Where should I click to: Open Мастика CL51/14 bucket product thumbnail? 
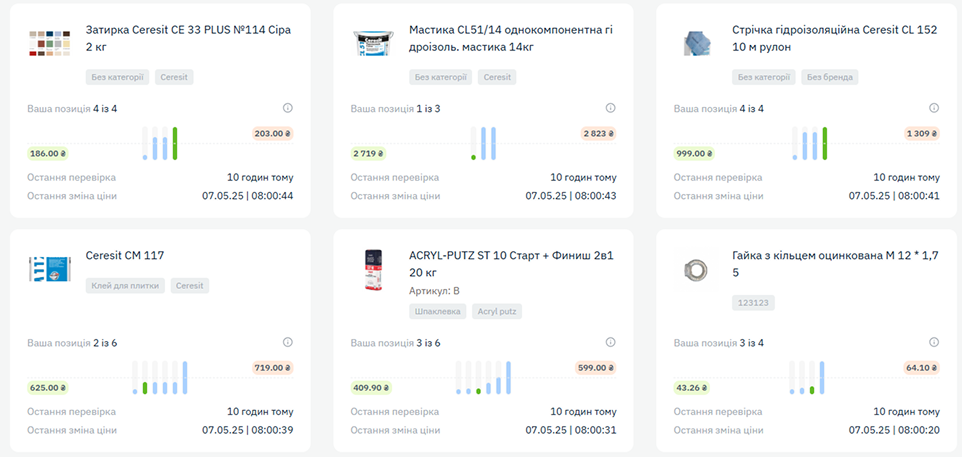pyautogui.click(x=373, y=43)
